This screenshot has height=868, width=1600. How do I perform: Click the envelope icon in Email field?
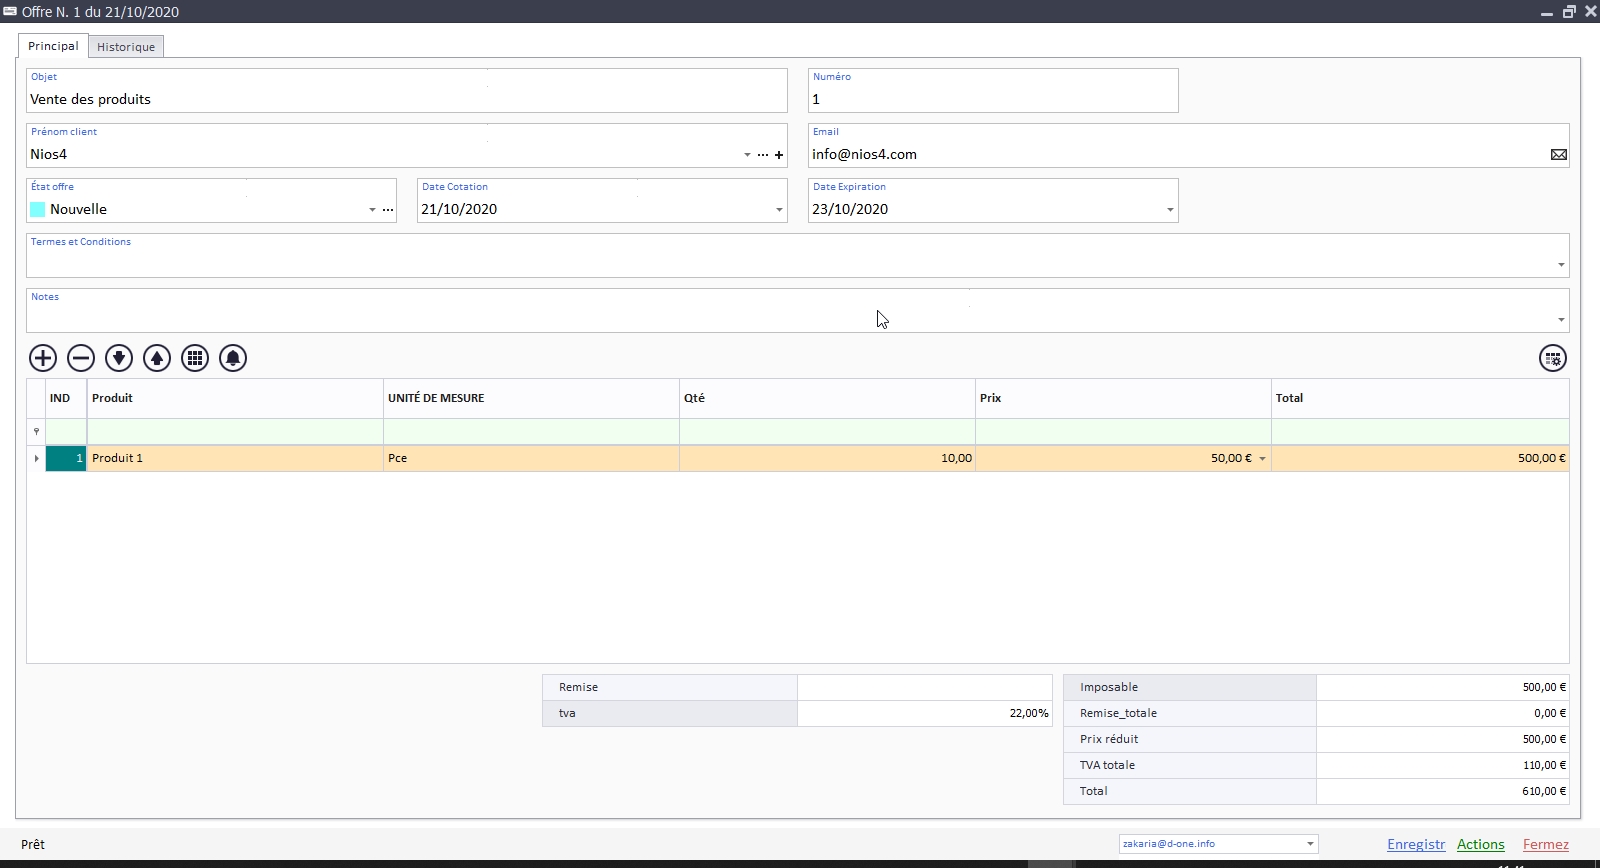tap(1558, 154)
